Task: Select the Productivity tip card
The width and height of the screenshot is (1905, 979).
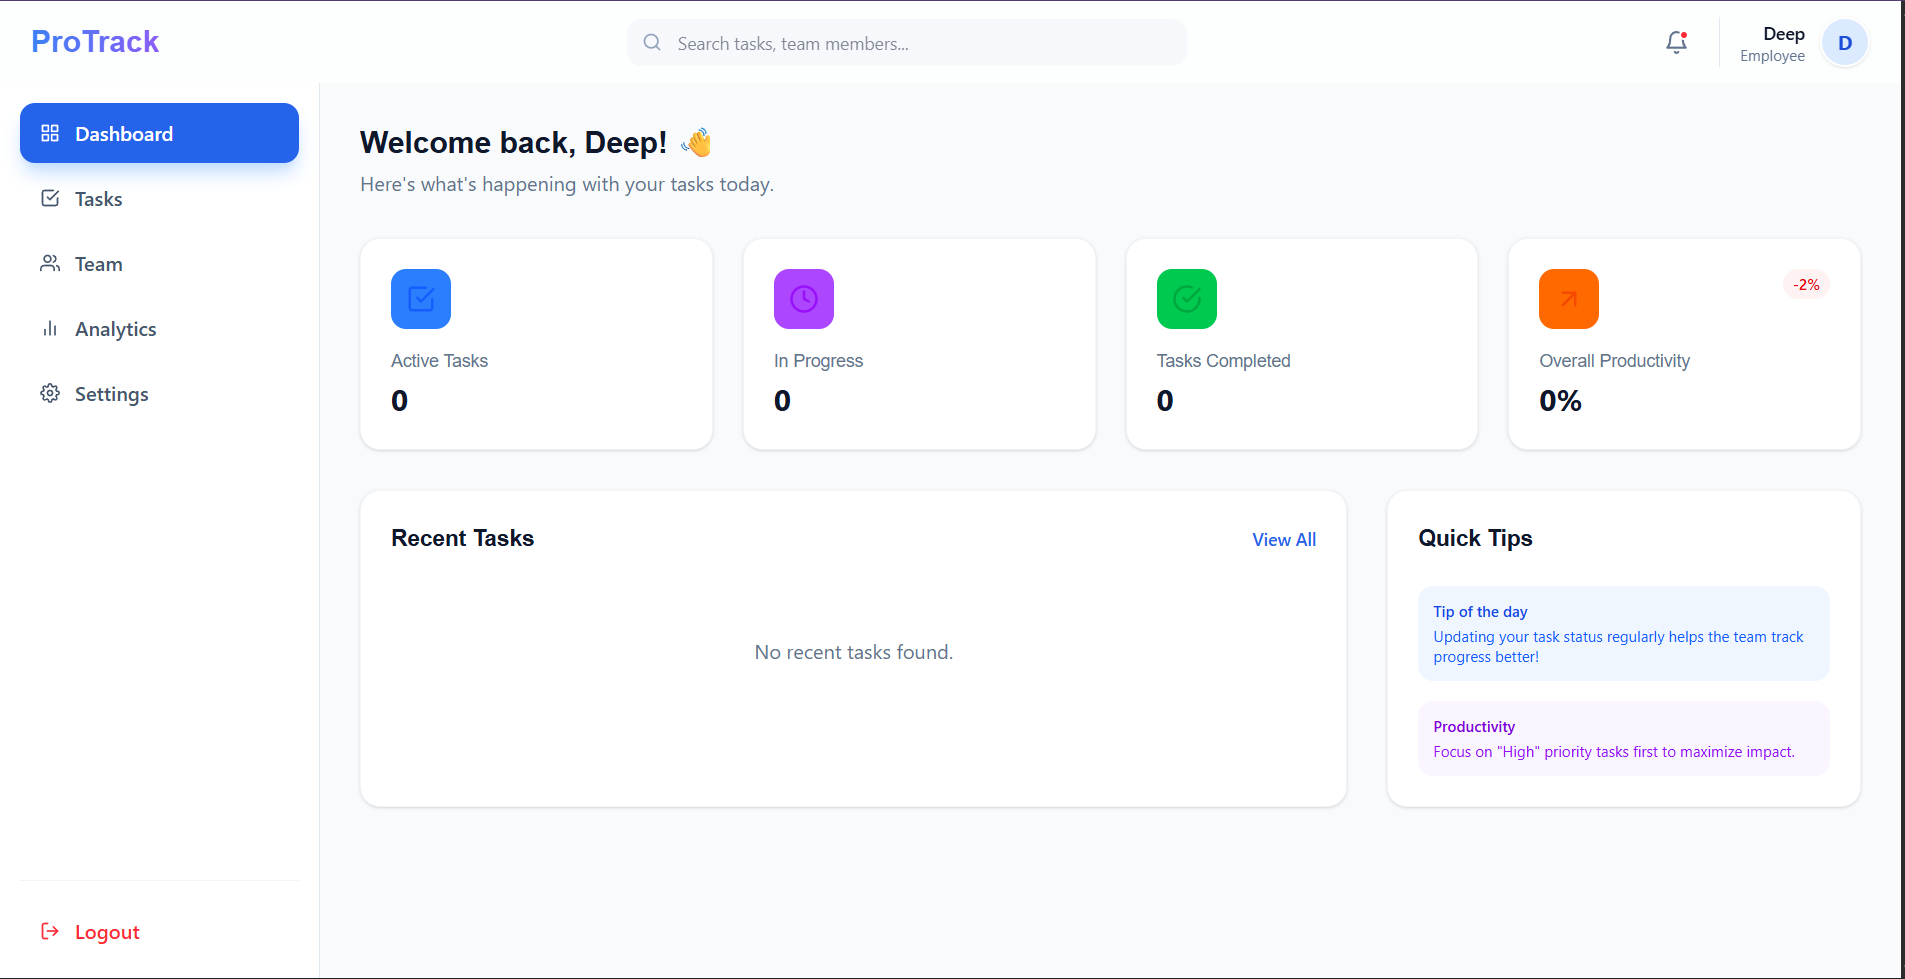Action: [1622, 739]
